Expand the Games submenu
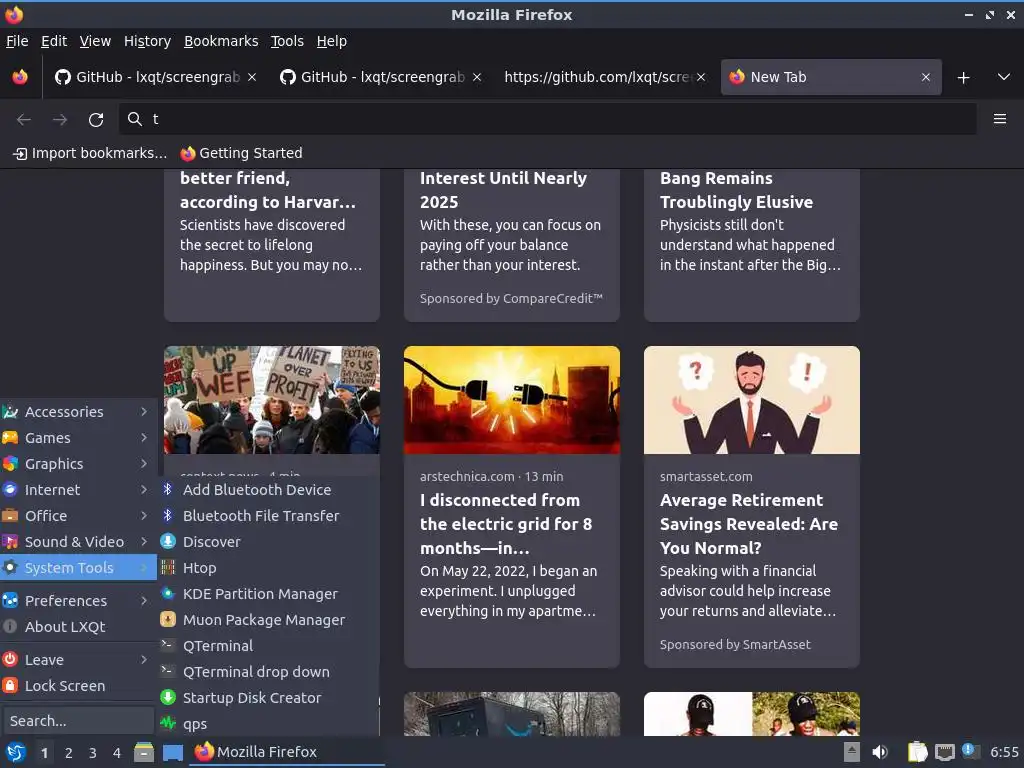This screenshot has width=1024, height=768. (77, 438)
